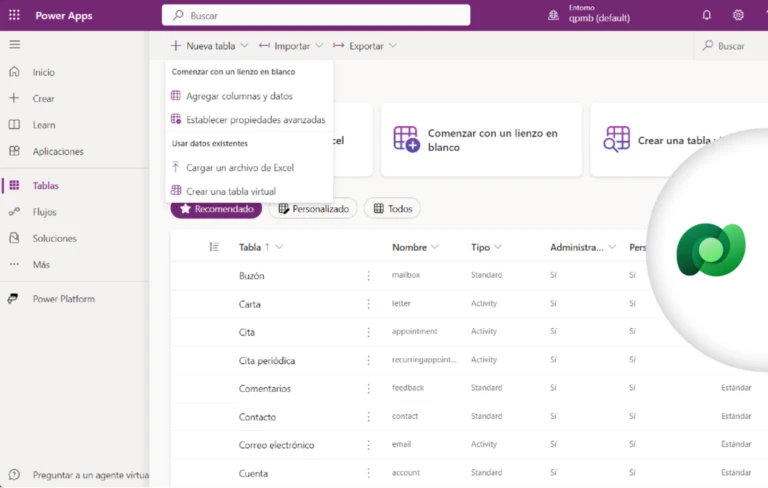Open more options for Cuenta row

tap(368, 473)
